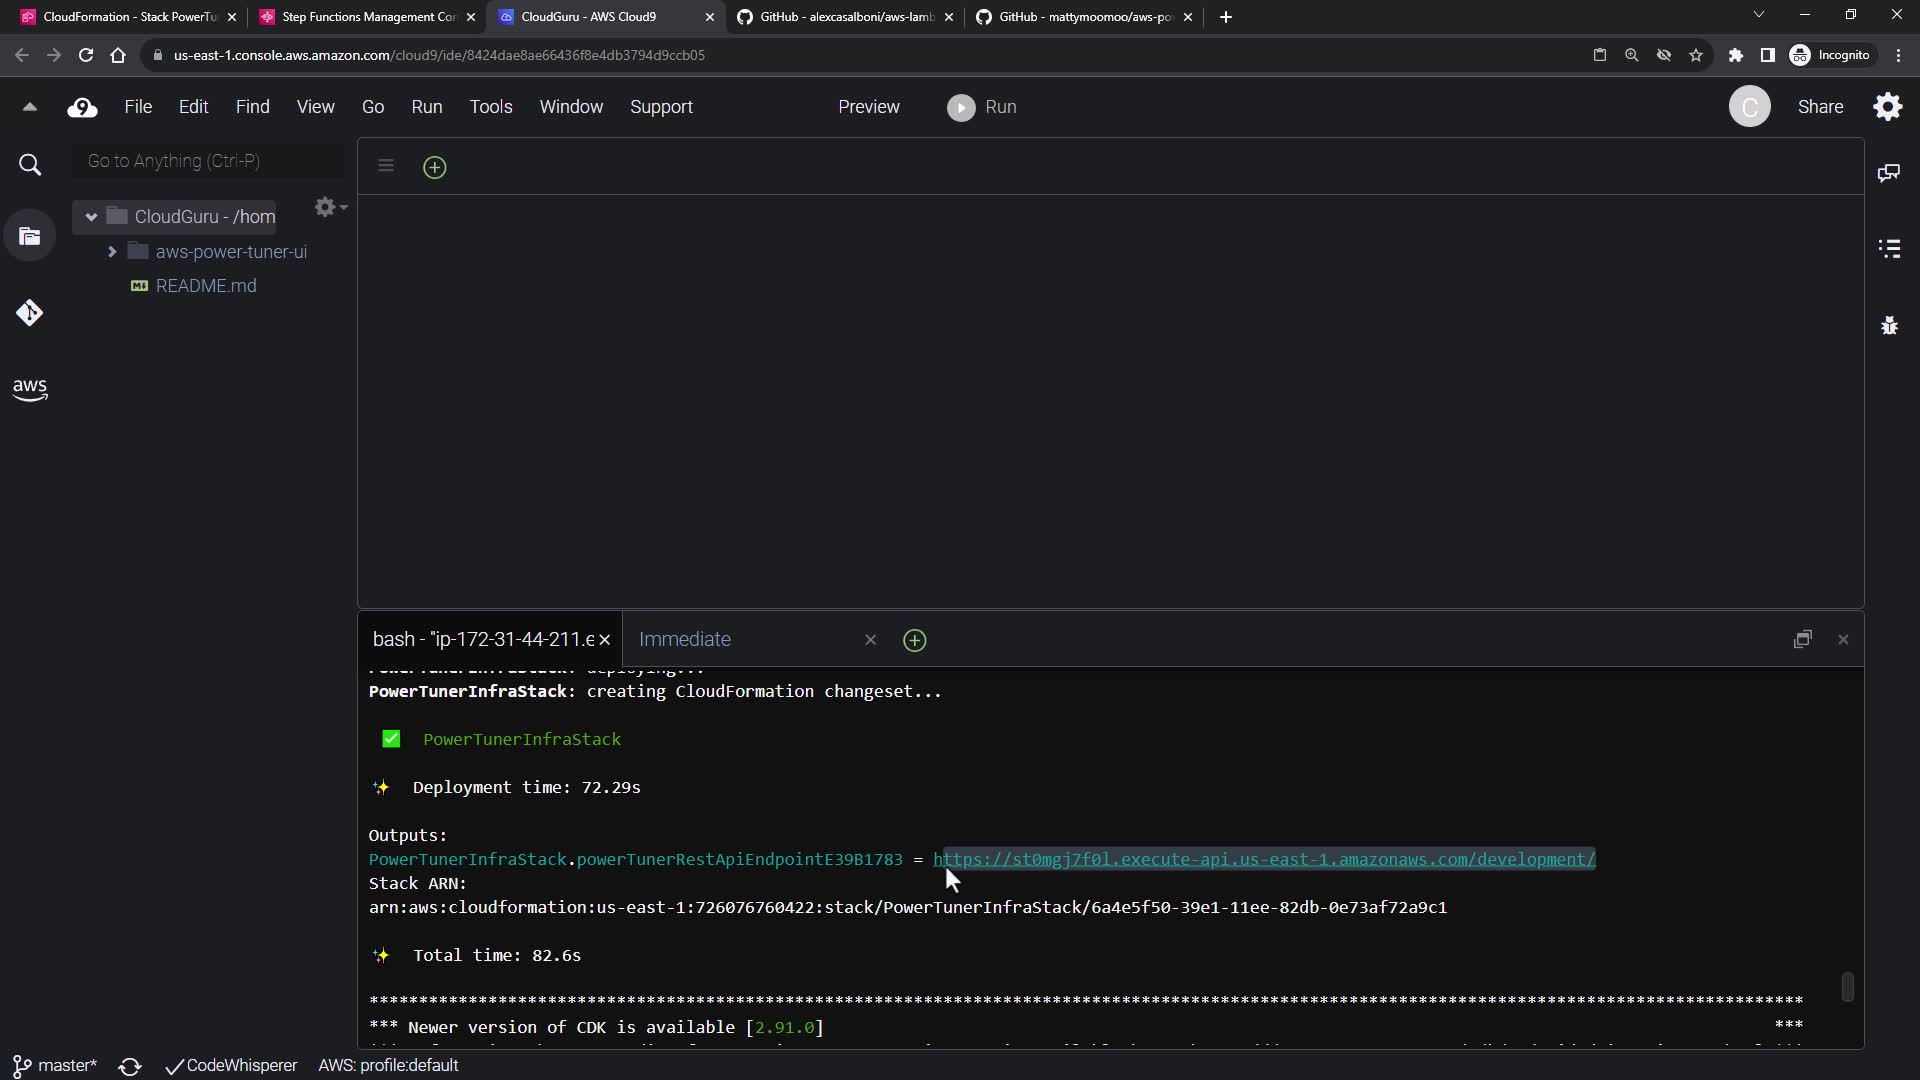Open the AWS Toolkit sidebar icon
This screenshot has width=1920, height=1080.
(30, 389)
